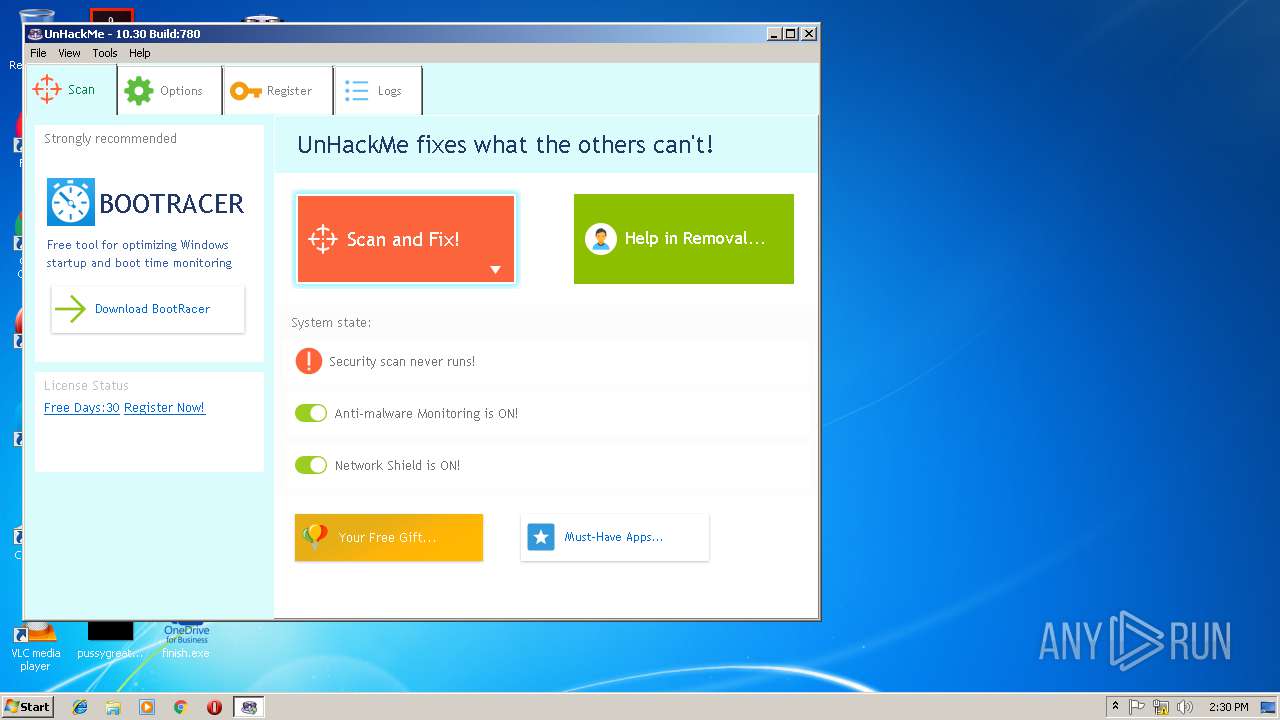Click the orange key Register icon
The image size is (1280, 720).
[x=246, y=91]
